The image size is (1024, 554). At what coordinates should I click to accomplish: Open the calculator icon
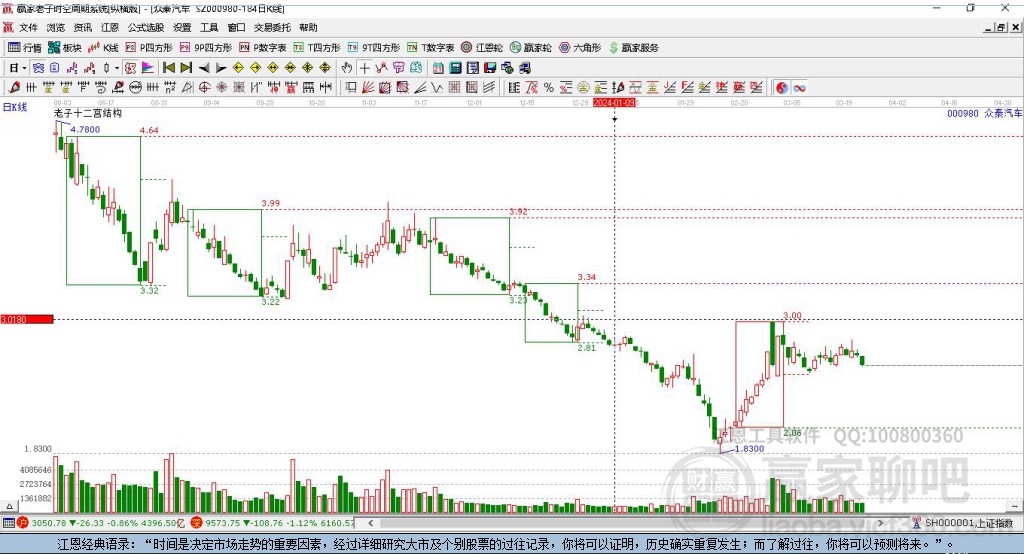point(456,68)
